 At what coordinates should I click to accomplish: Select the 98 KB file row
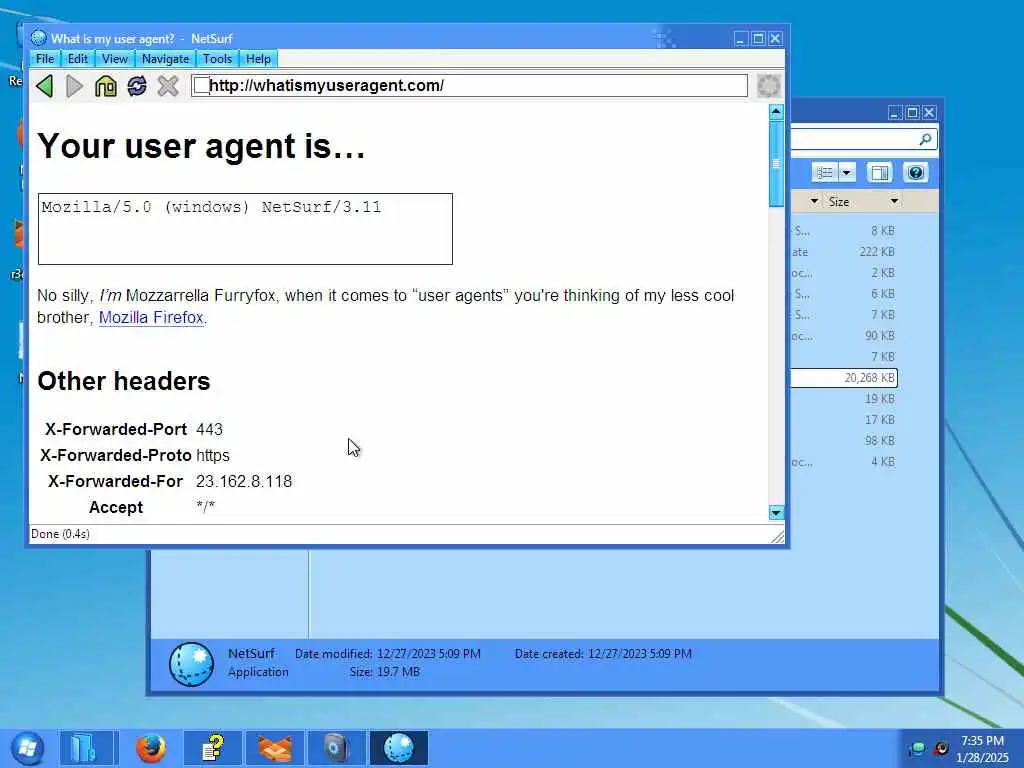[x=844, y=440]
